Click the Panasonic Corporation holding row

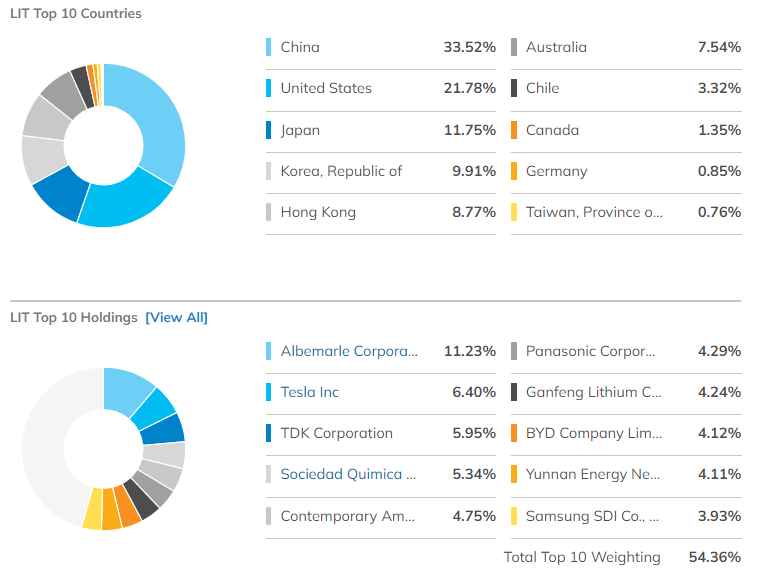coord(625,351)
